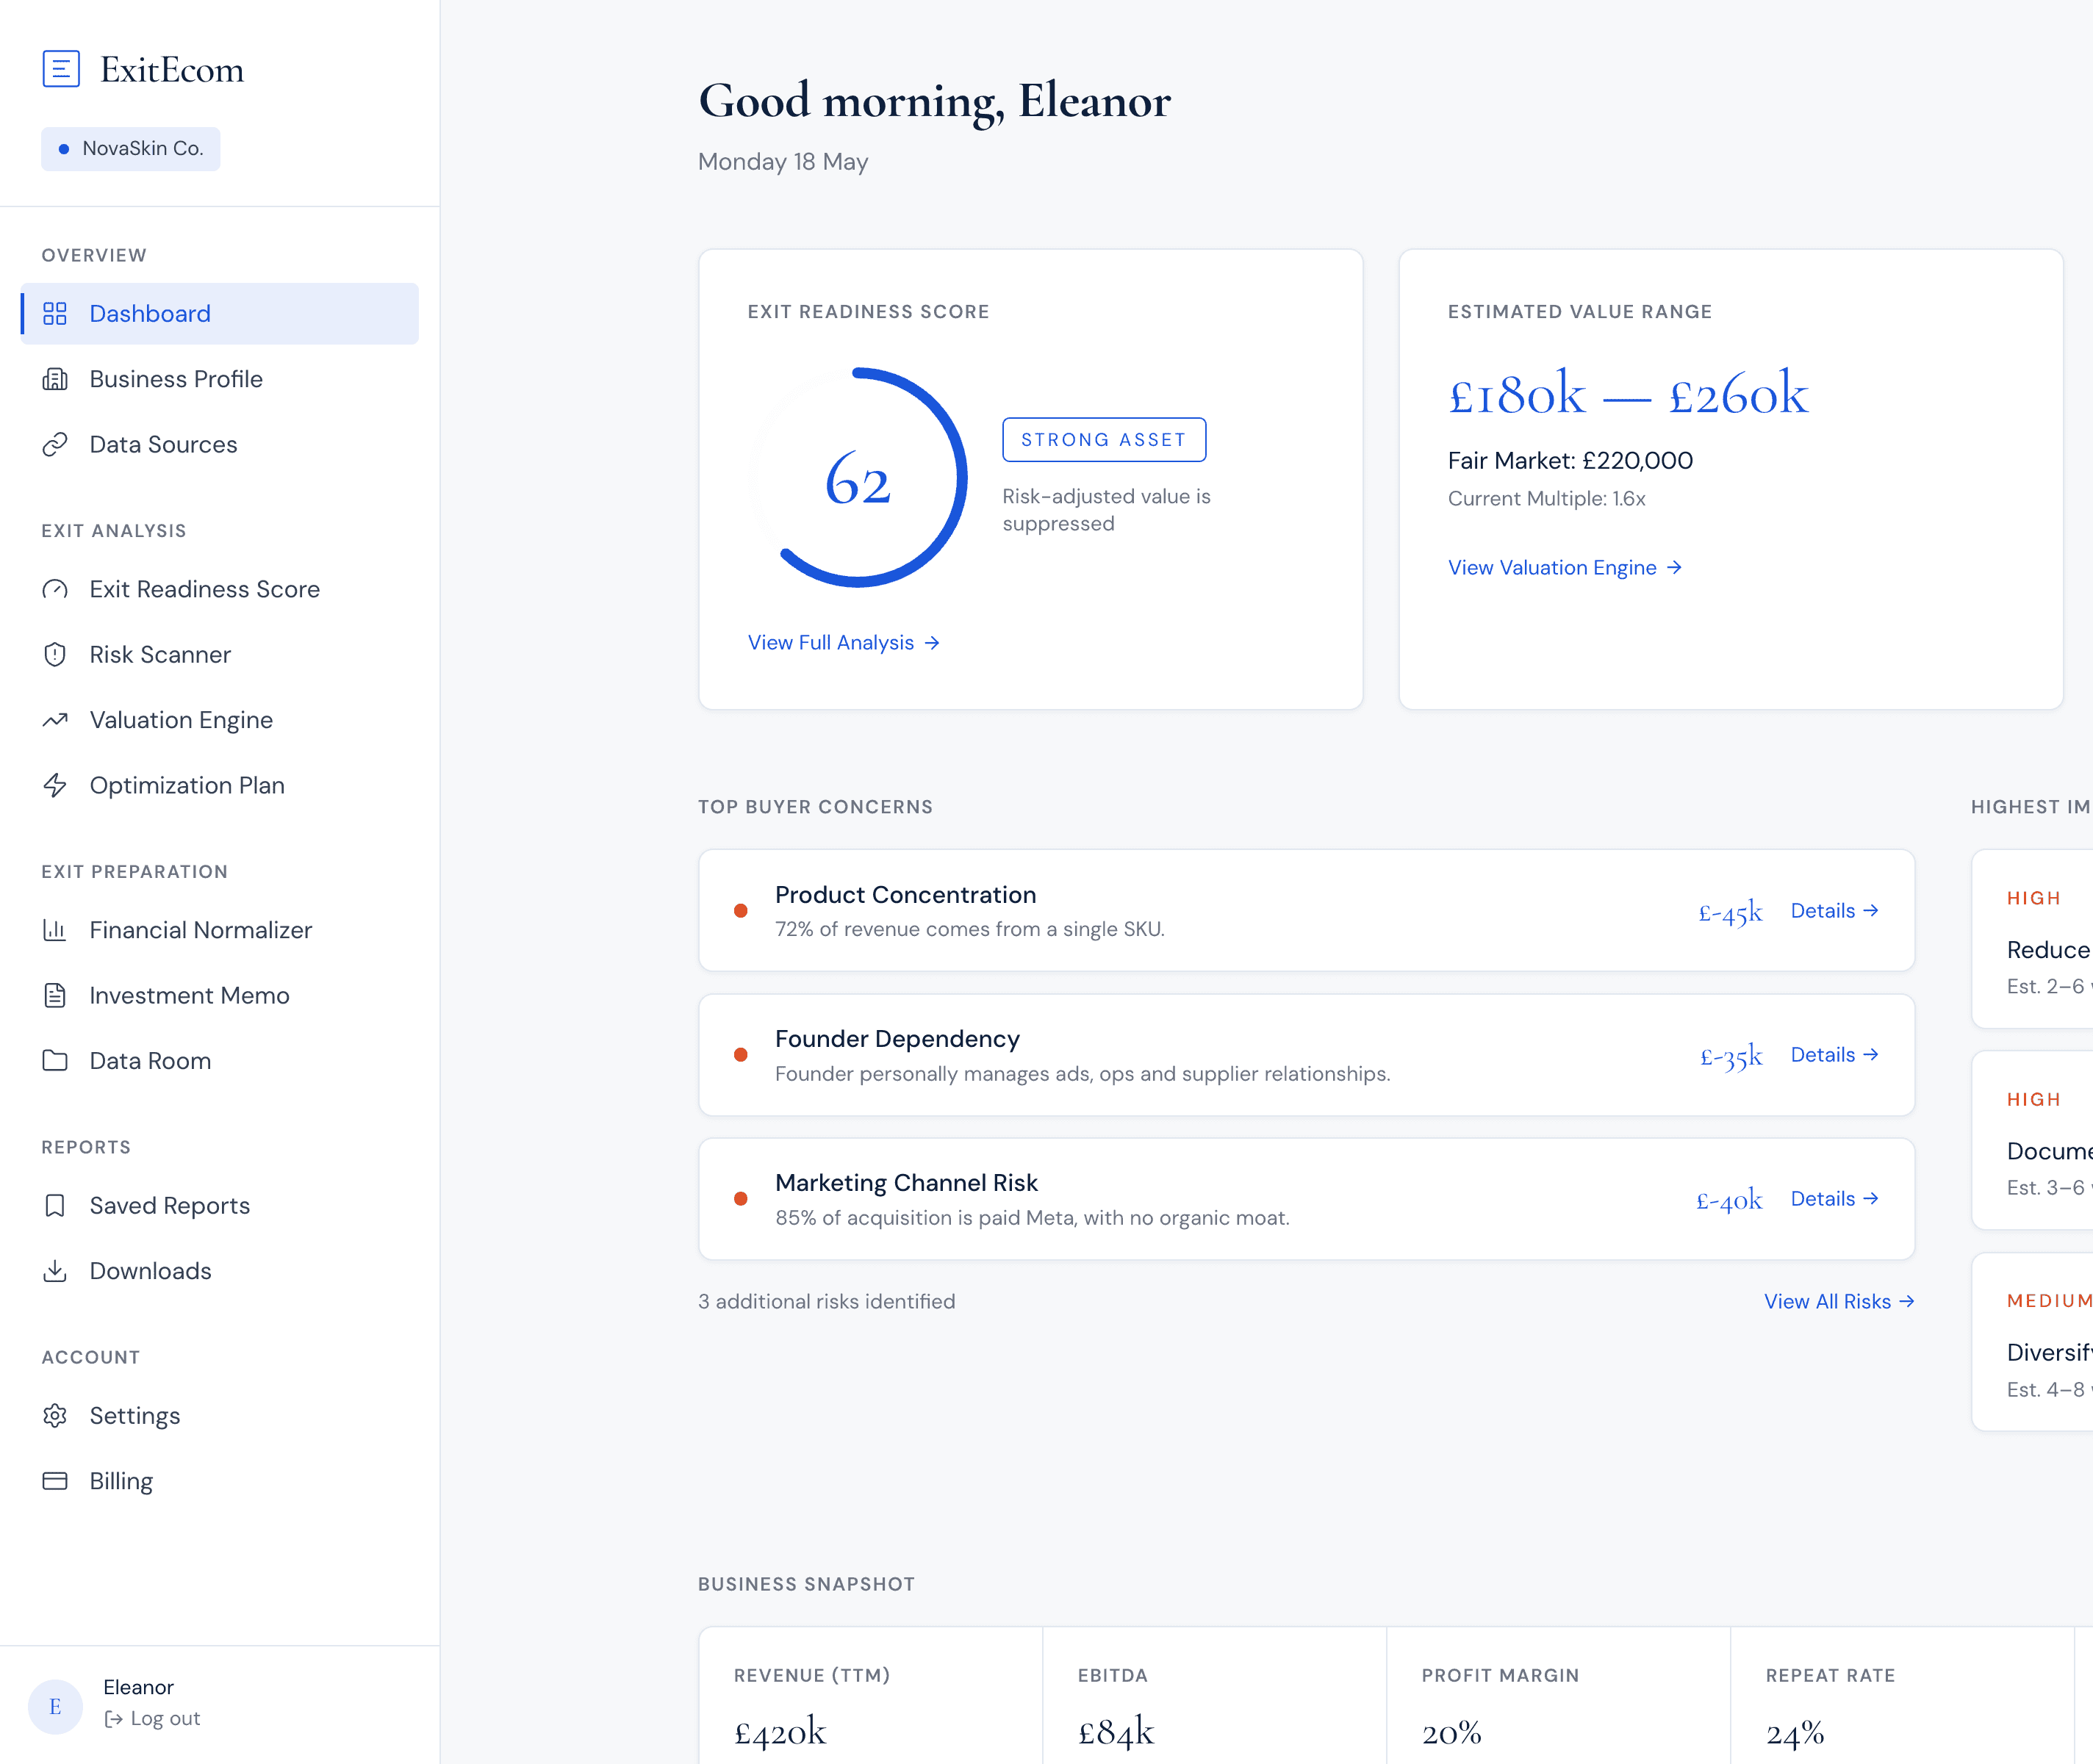Open the Investment Memo page
Image resolution: width=2093 pixels, height=1764 pixels.
(x=220, y=995)
